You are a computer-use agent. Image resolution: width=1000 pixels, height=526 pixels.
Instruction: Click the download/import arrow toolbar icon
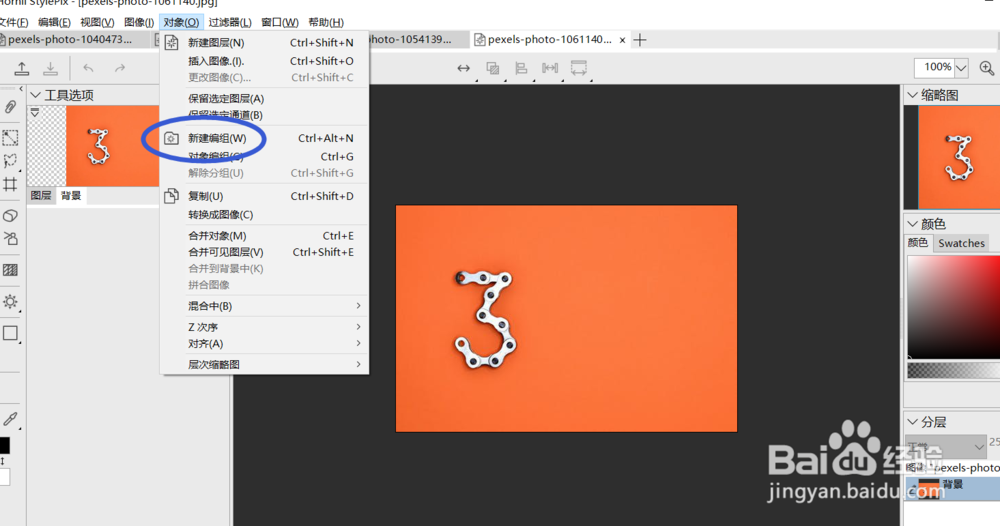click(50, 68)
